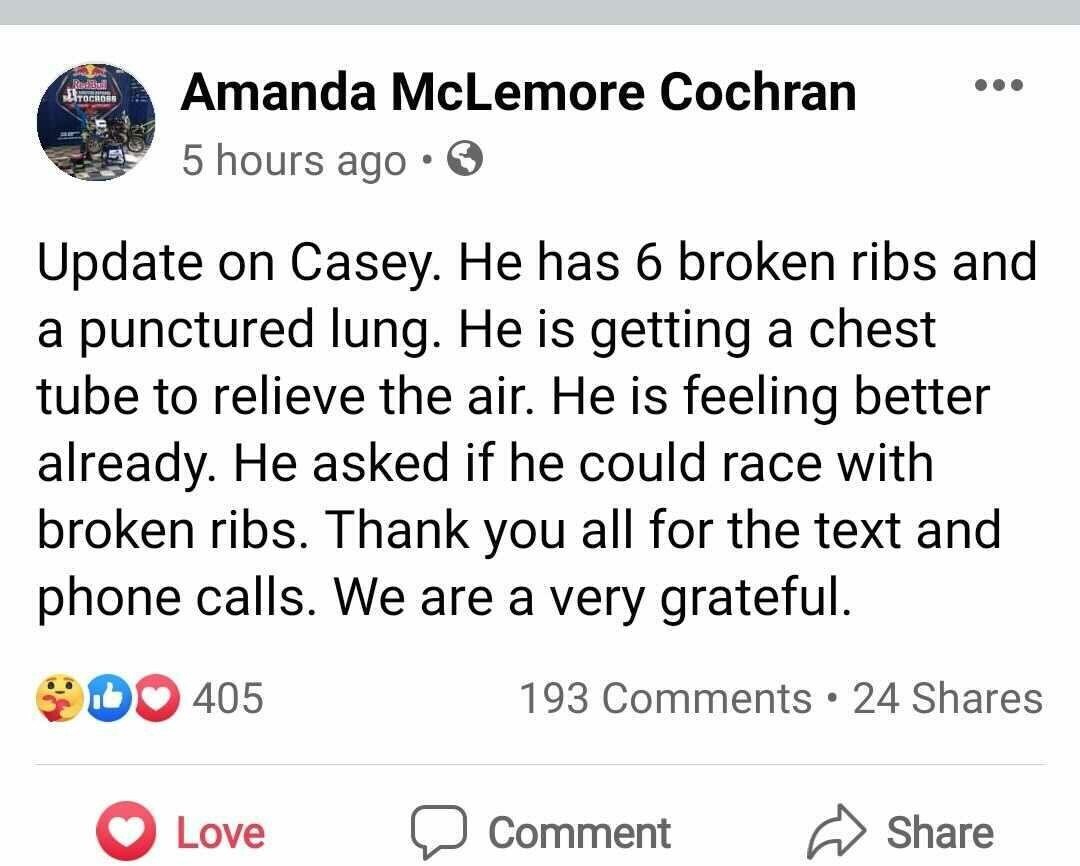Click the small red heart reaction icon

pyautogui.click(x=153, y=697)
